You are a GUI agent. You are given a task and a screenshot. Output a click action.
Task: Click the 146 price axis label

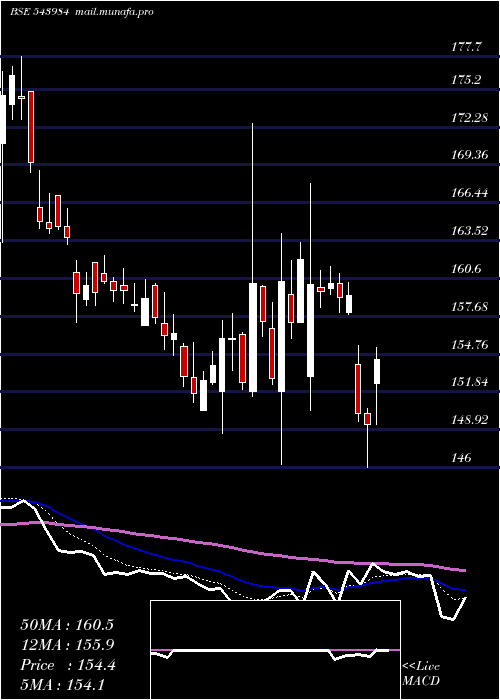pos(461,458)
